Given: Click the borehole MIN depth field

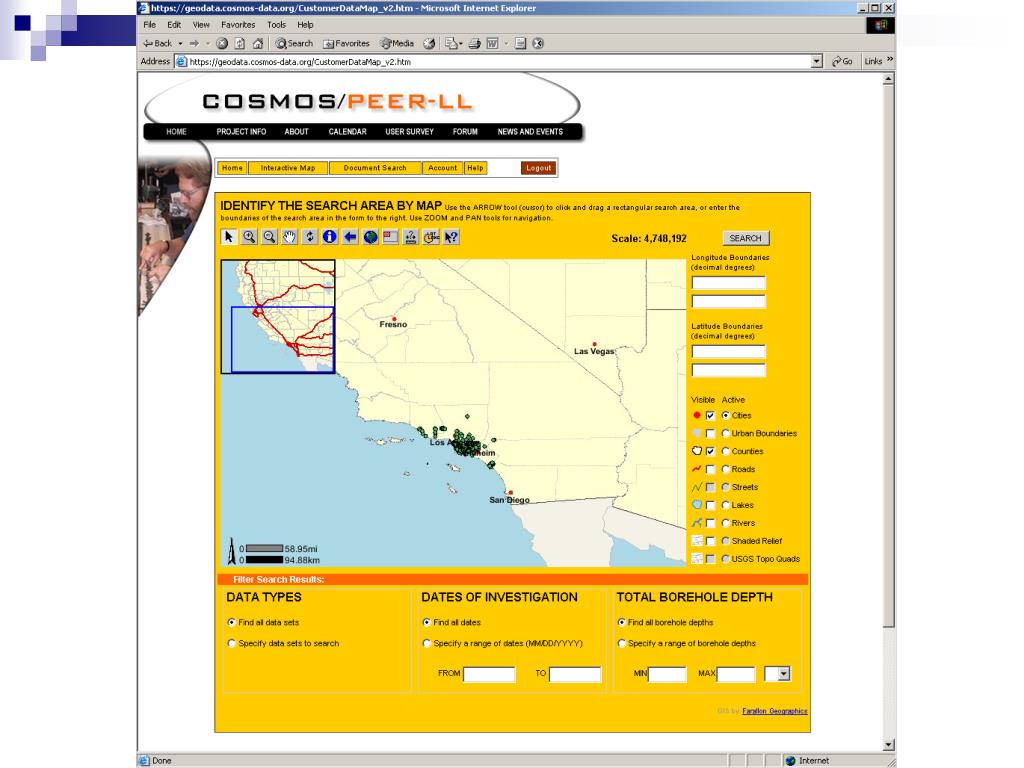Looking at the screenshot, I should [x=667, y=674].
